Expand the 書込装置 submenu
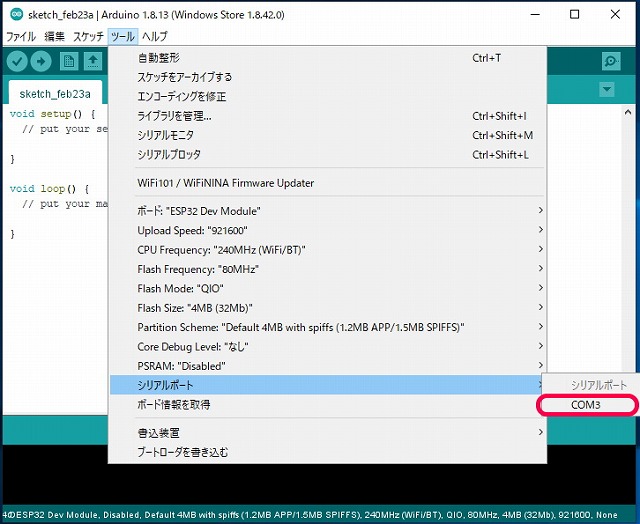The image size is (640, 524). tap(327, 433)
